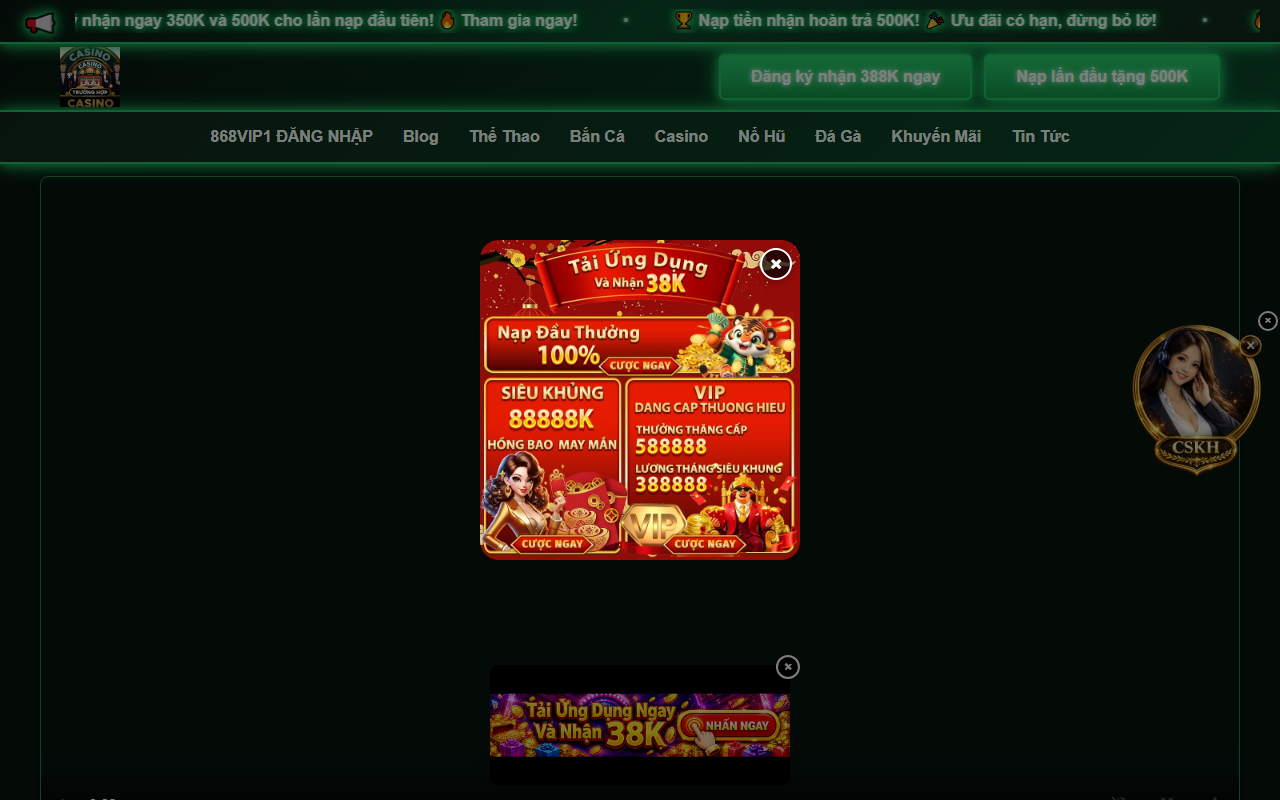Open Khuyến Mãi promotions page
Viewport: 1280px width, 800px height.
pyautogui.click(x=936, y=136)
